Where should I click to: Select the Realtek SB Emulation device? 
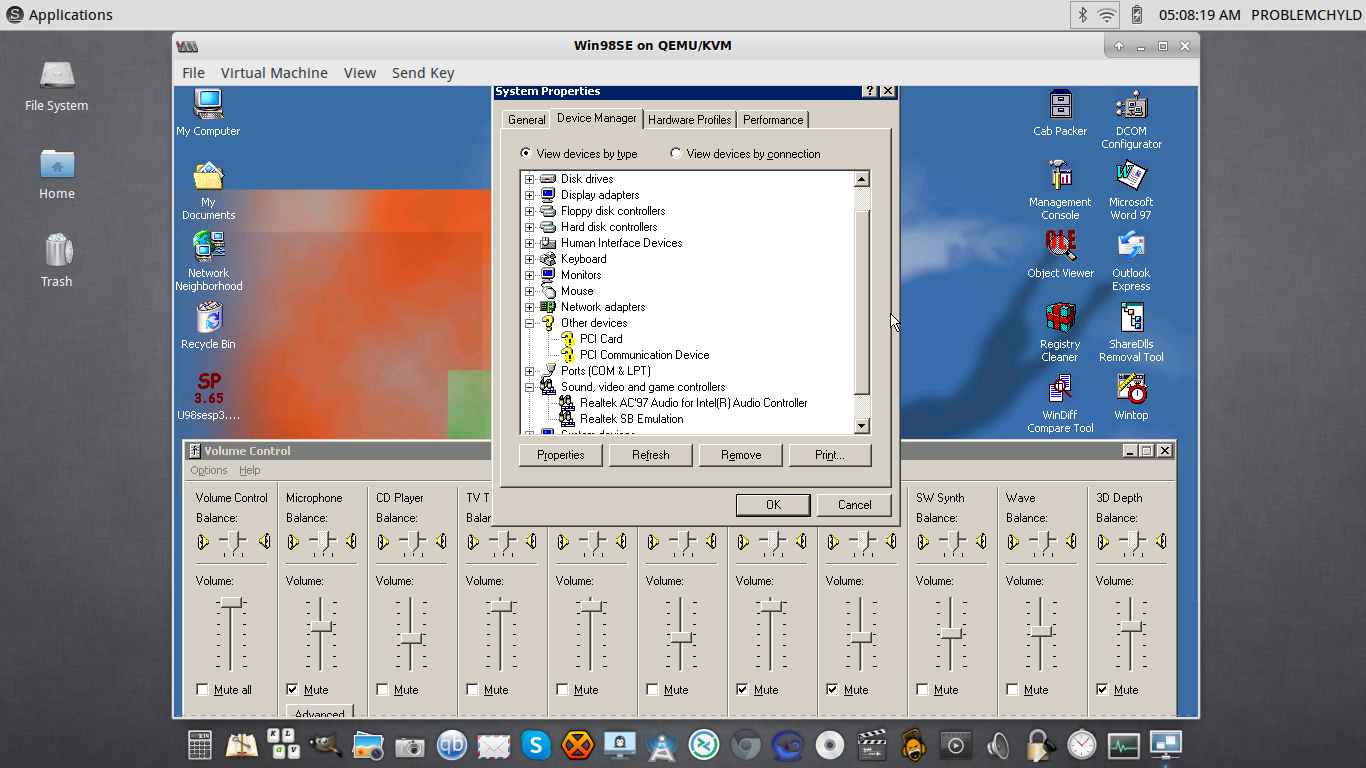pos(631,419)
